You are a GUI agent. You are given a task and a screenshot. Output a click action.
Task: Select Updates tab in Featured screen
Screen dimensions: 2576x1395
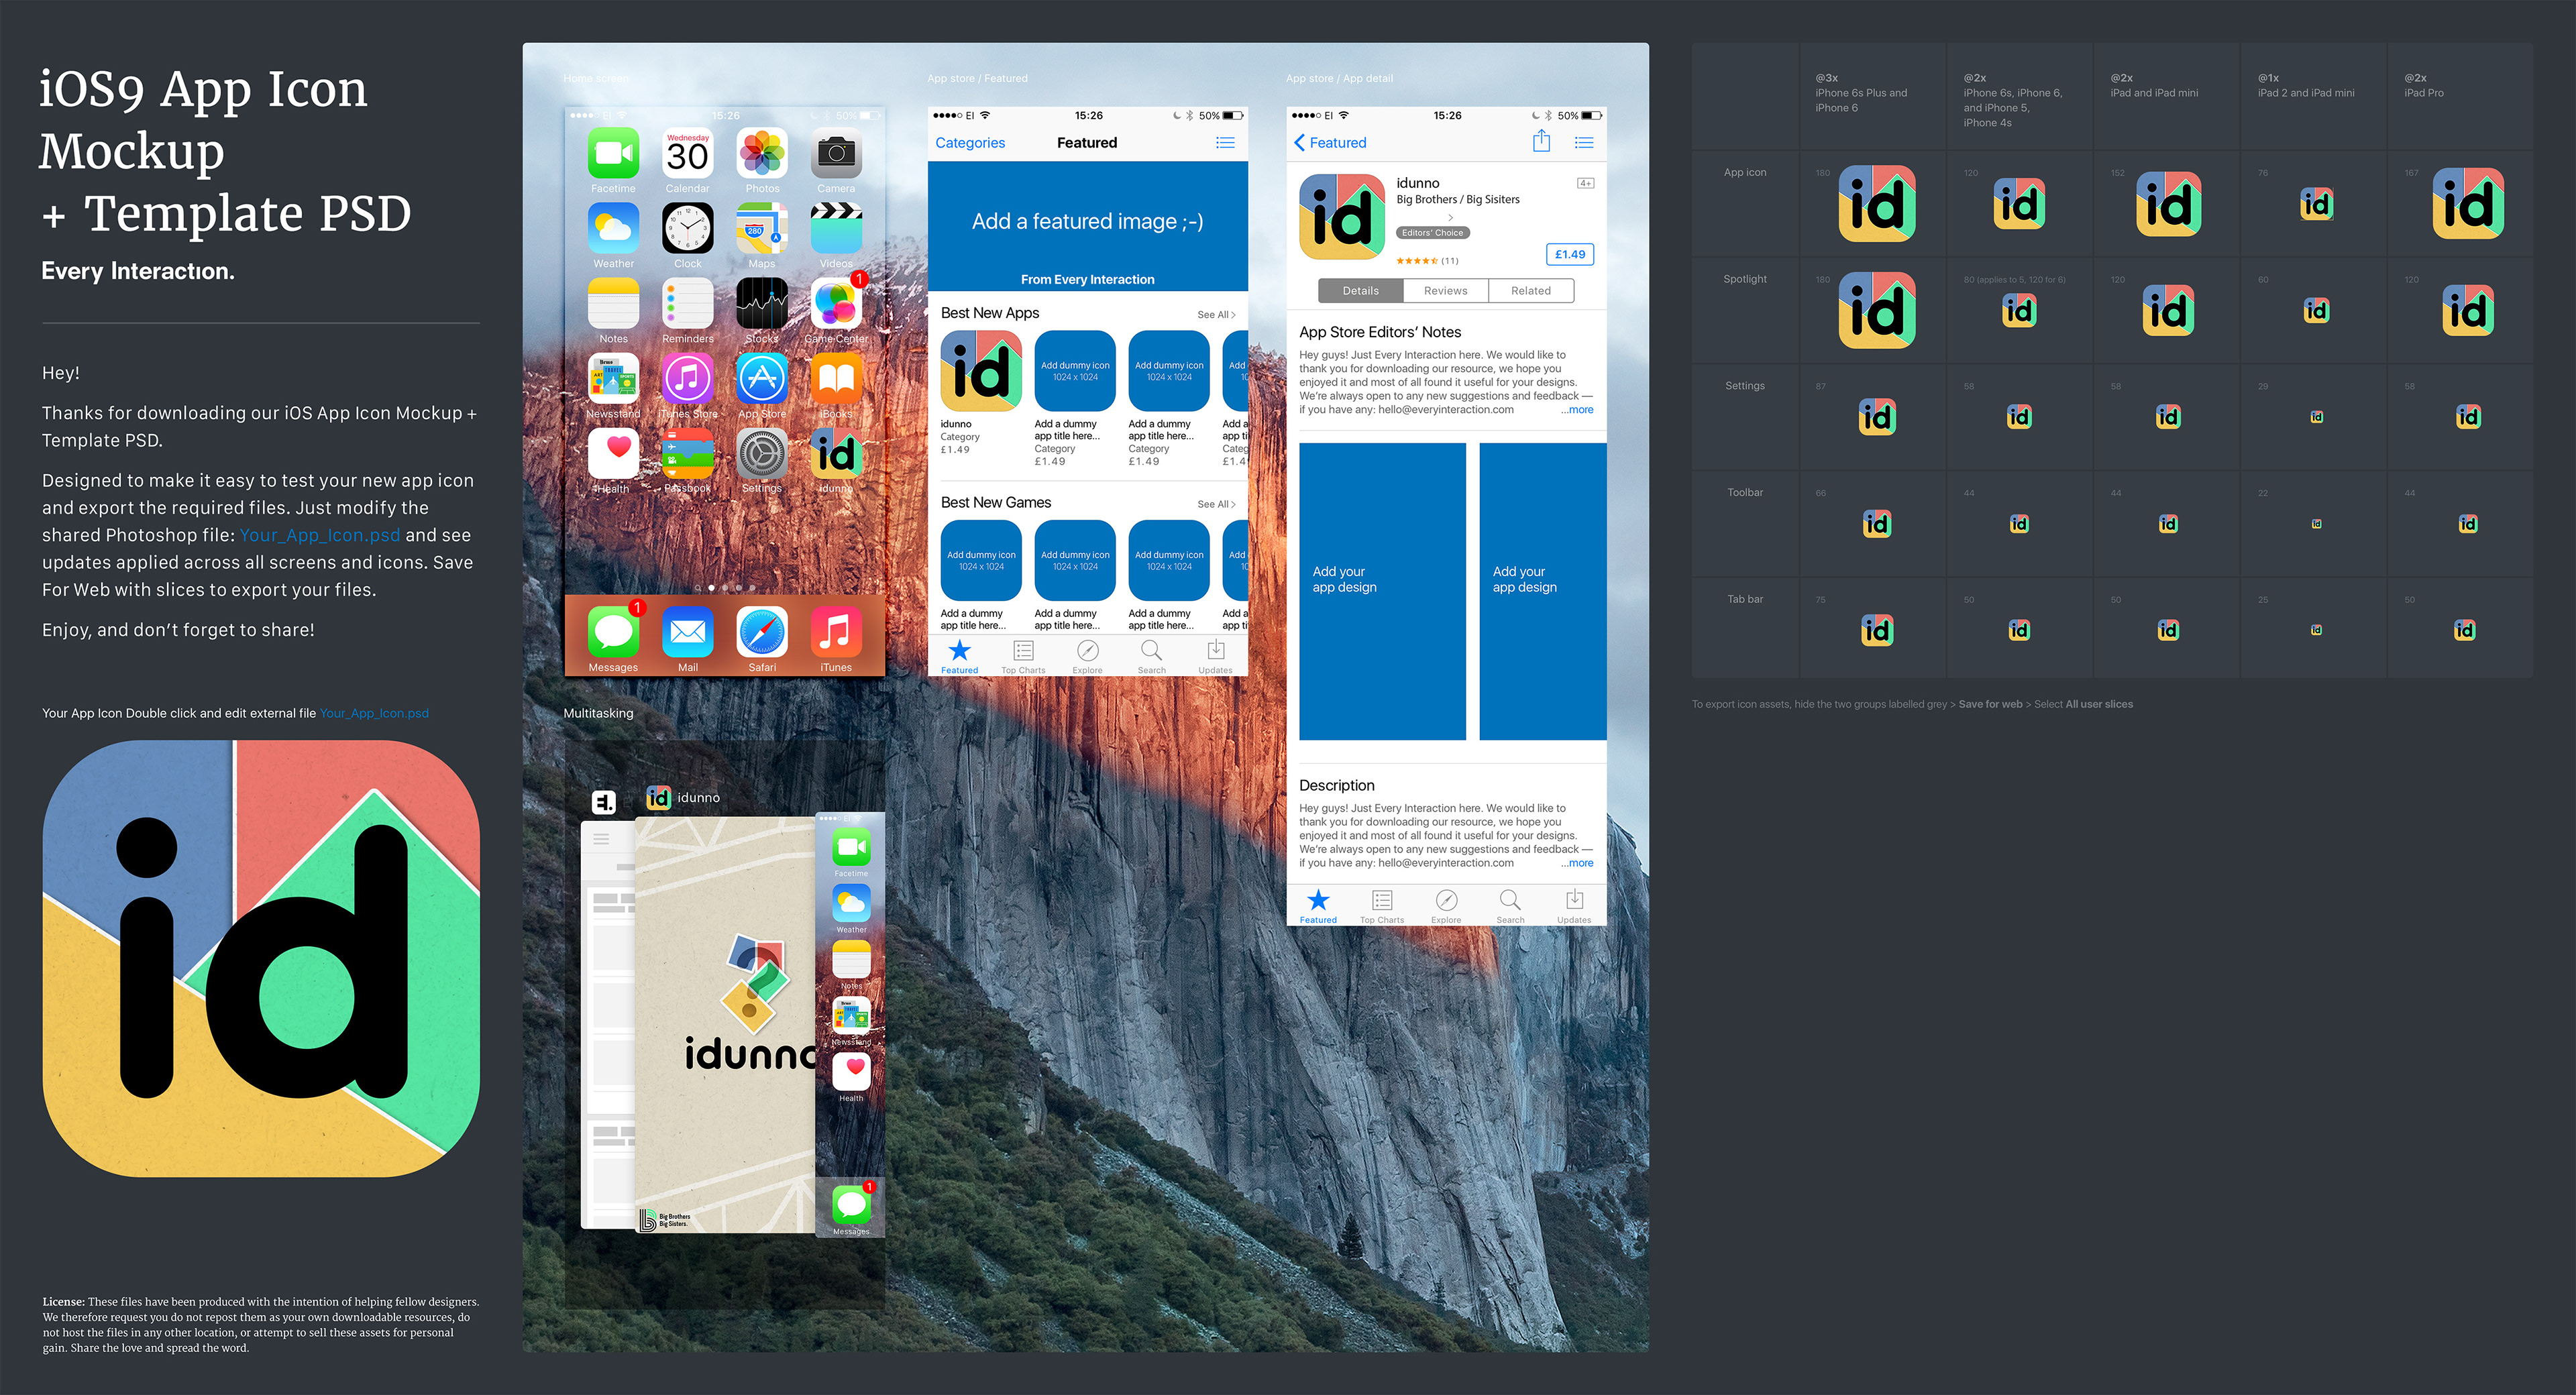tap(1215, 657)
